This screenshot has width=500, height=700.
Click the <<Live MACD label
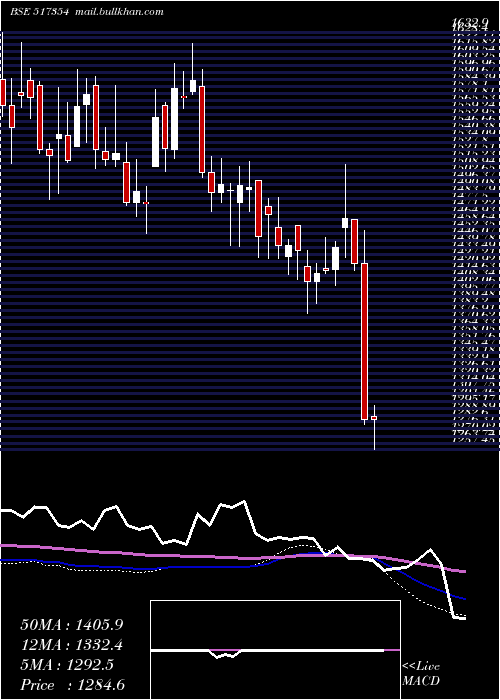pos(421,674)
